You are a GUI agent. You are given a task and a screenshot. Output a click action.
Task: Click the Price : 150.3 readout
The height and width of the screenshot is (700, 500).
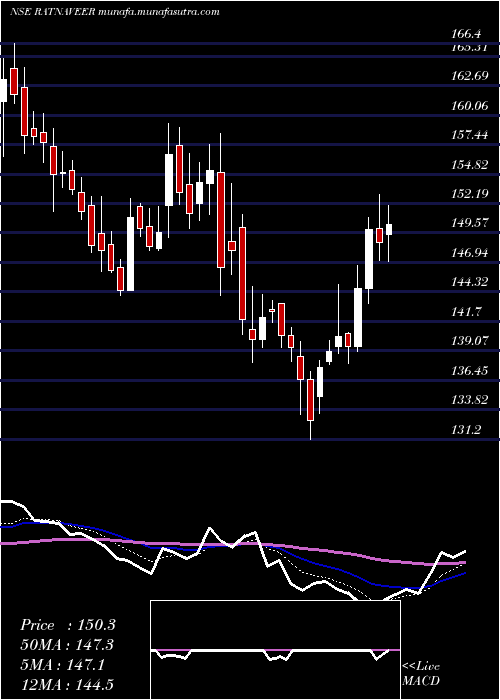(x=68, y=625)
